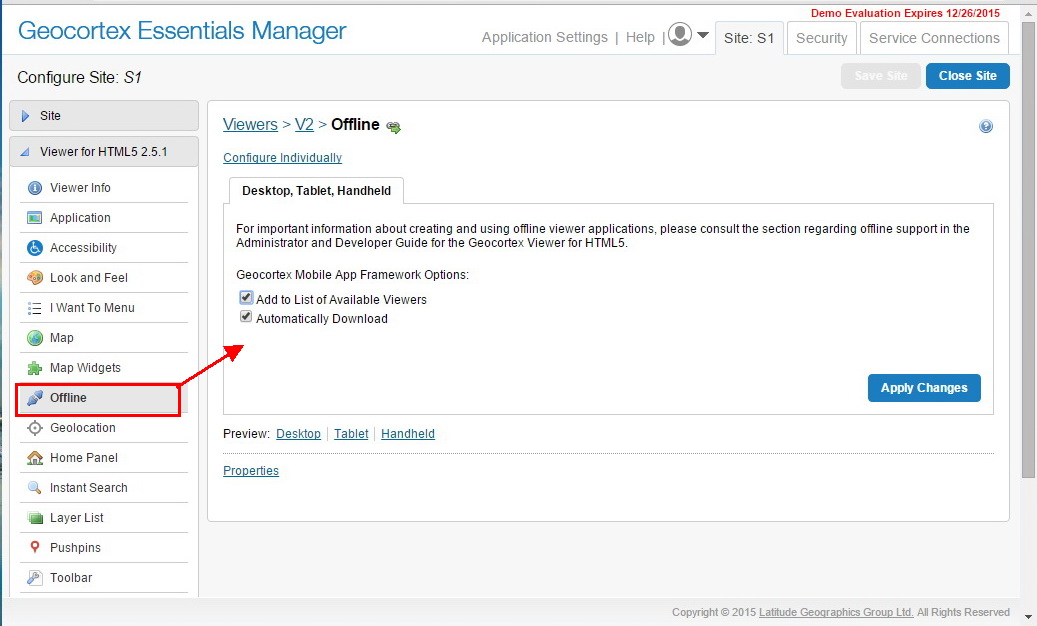Collapse Viewer for HTML5 2.5.1 section

(104, 151)
